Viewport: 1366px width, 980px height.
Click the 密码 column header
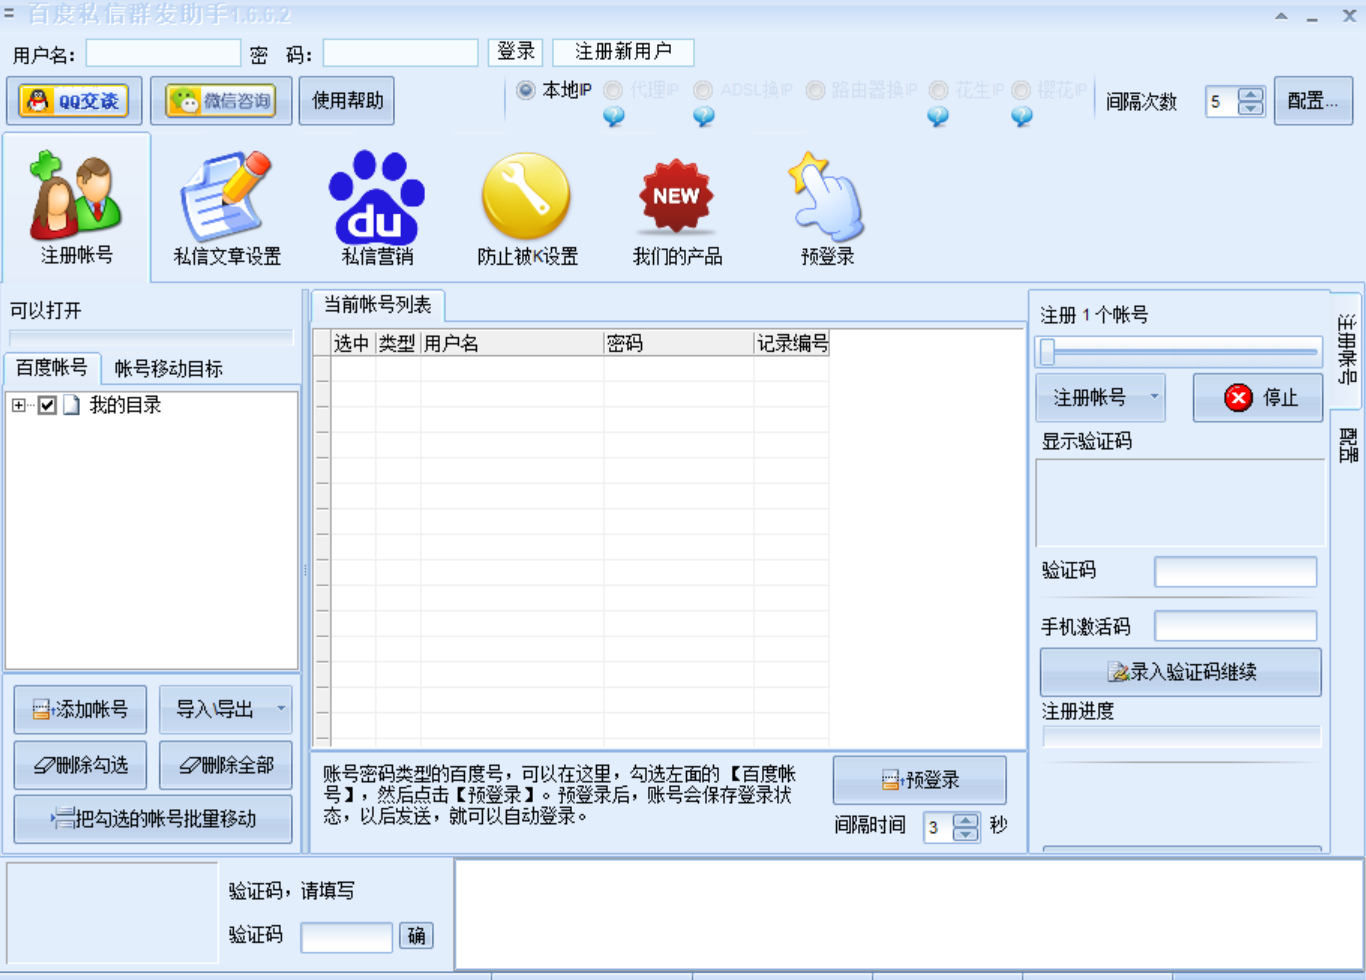tap(679, 344)
